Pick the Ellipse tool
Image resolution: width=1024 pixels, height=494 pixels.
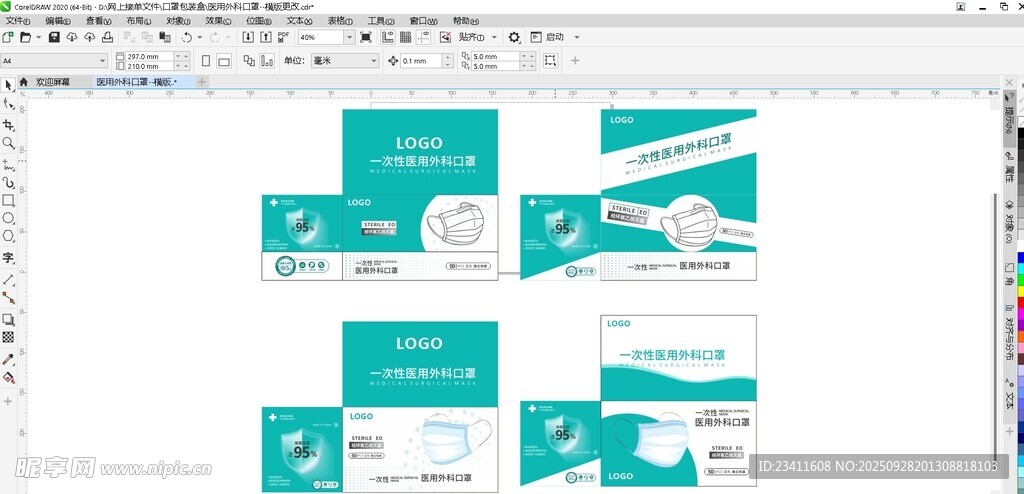coord(8,217)
